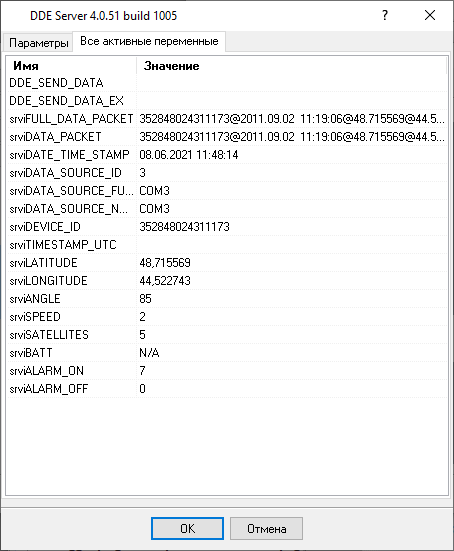Confirm with the OK button
454x551 pixels.
[187, 528]
